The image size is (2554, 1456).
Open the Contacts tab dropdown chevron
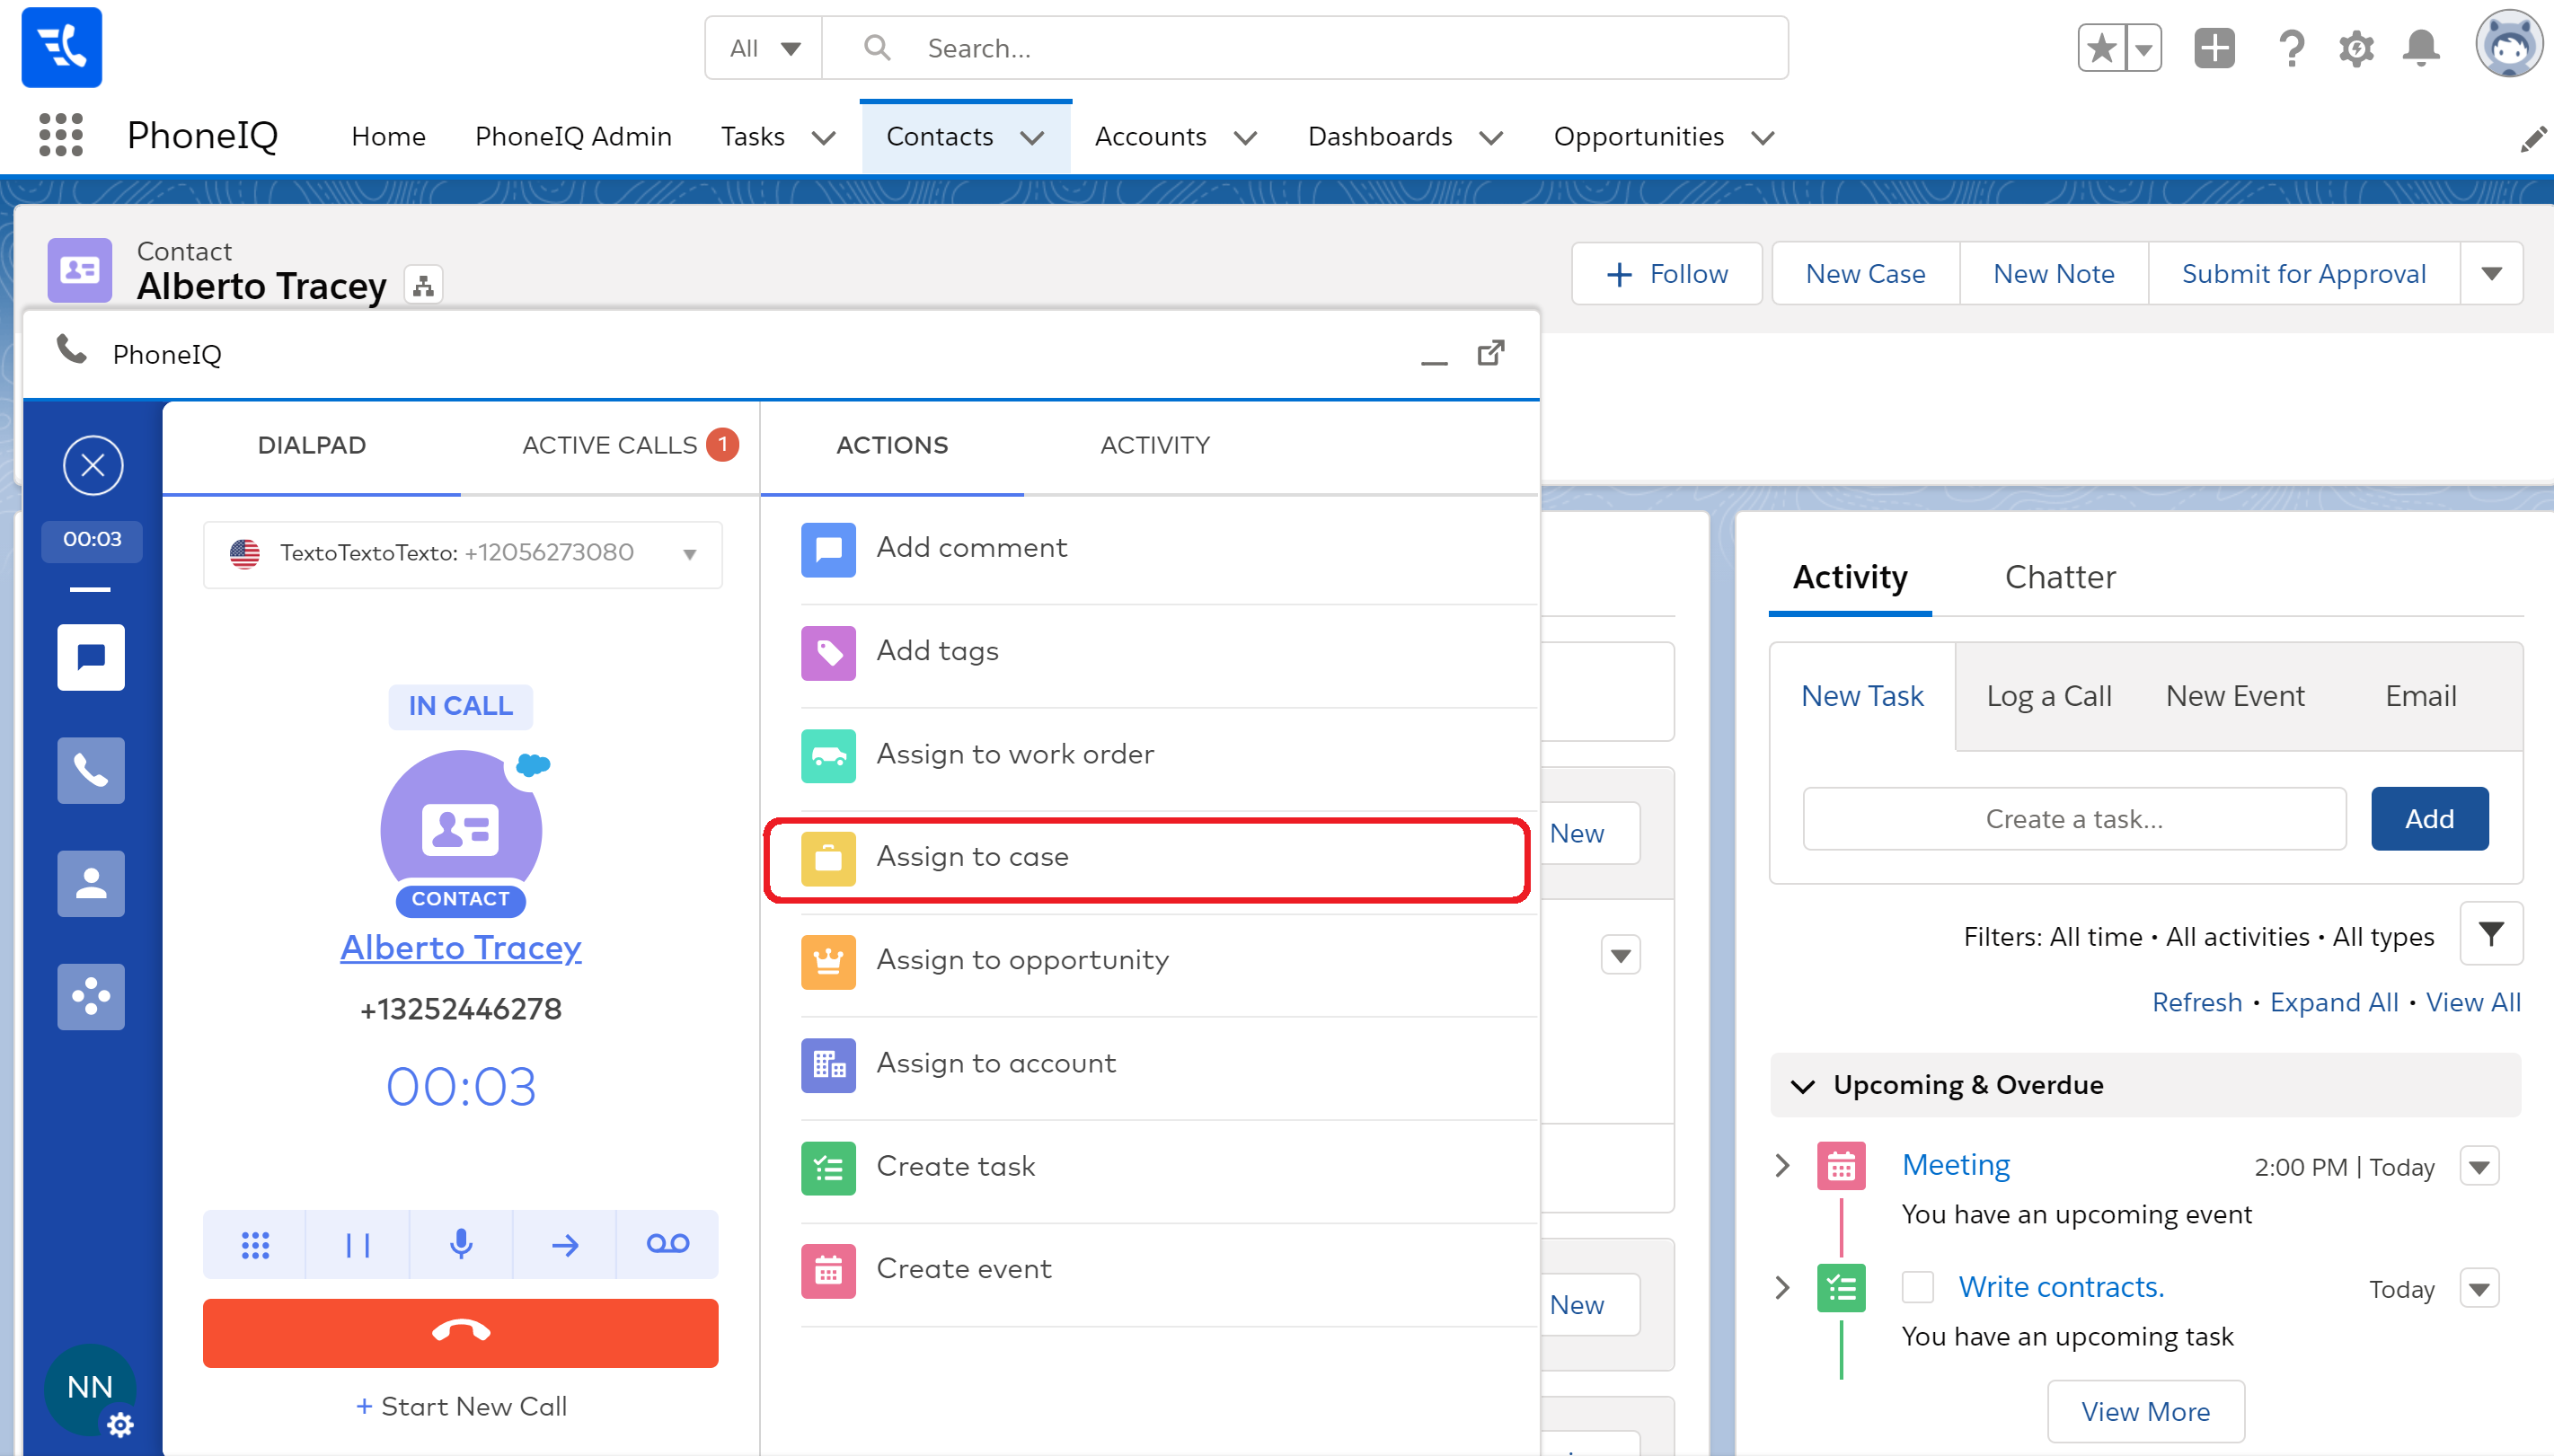pos(1033,137)
